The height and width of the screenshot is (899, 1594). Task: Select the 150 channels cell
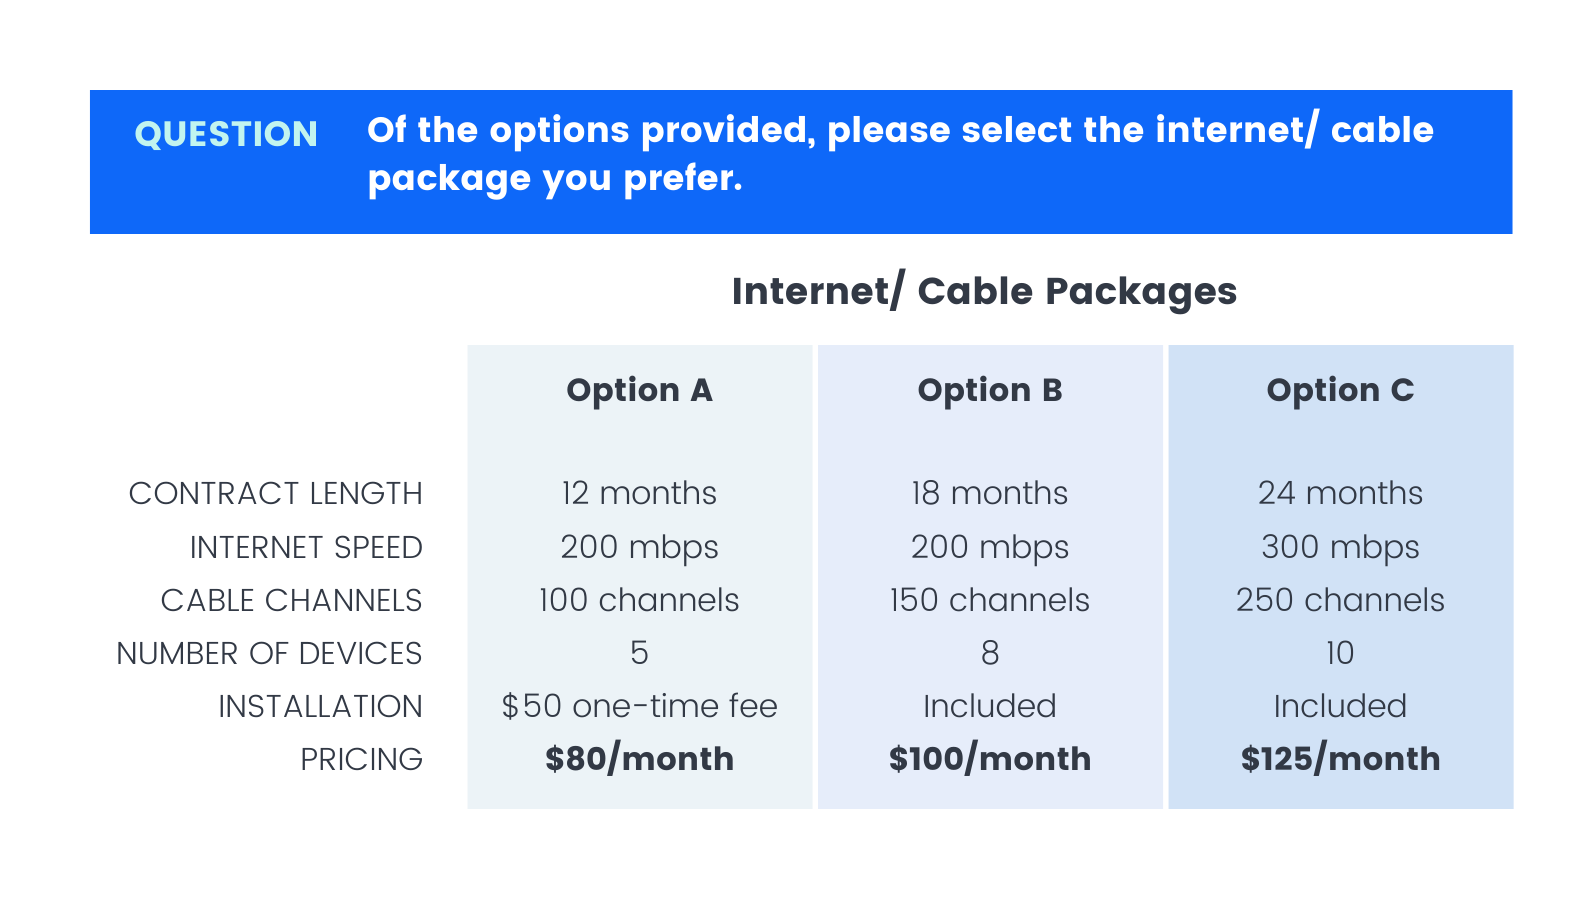point(990,600)
